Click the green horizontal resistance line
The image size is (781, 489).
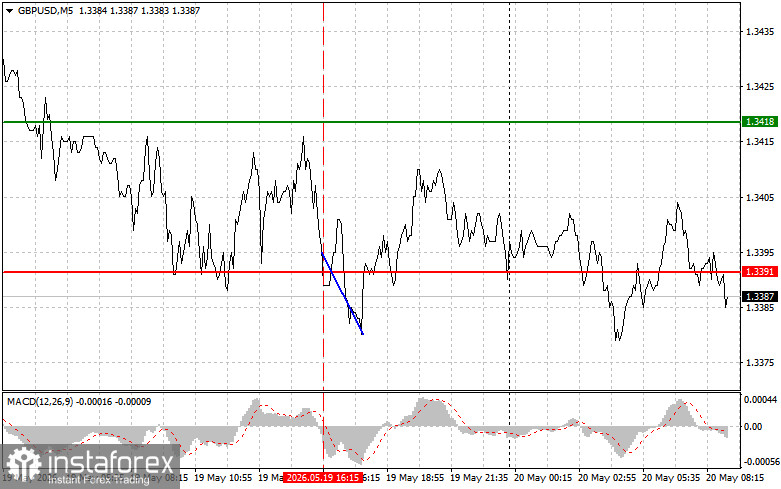point(371,122)
